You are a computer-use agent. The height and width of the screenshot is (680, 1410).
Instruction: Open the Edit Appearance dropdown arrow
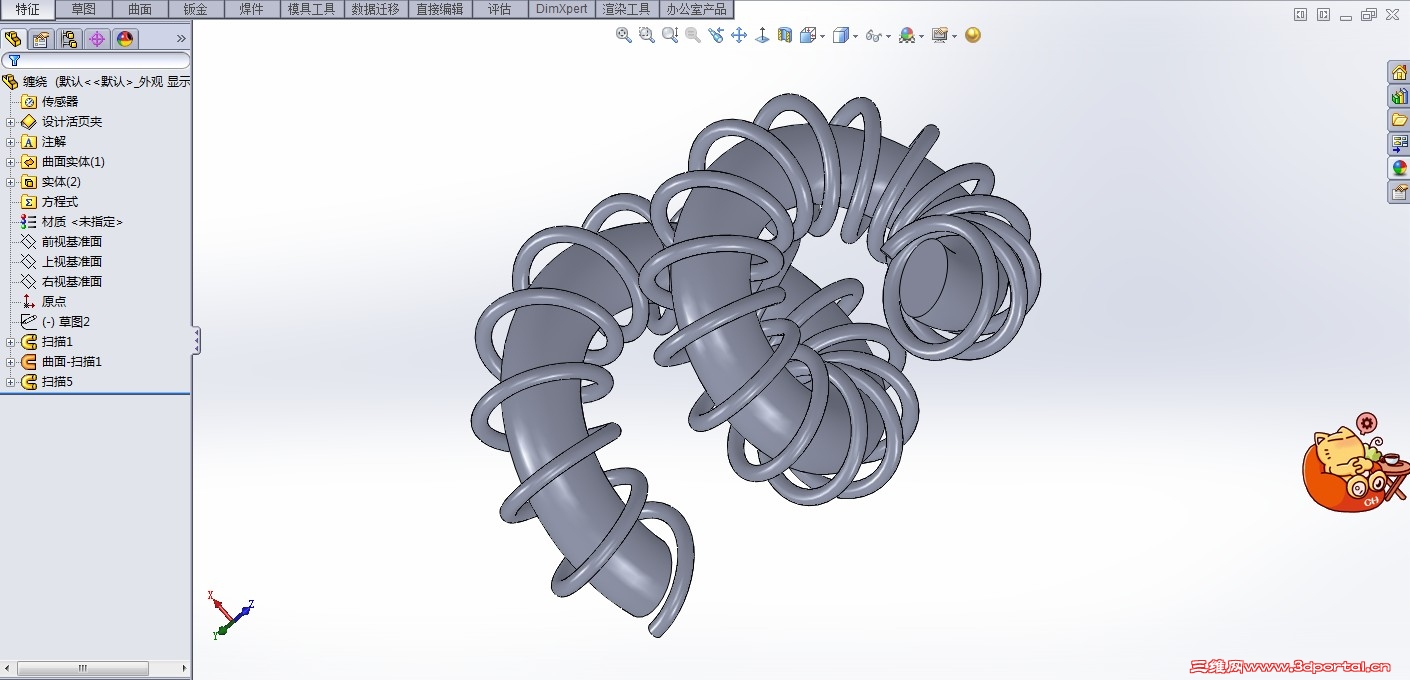921,36
